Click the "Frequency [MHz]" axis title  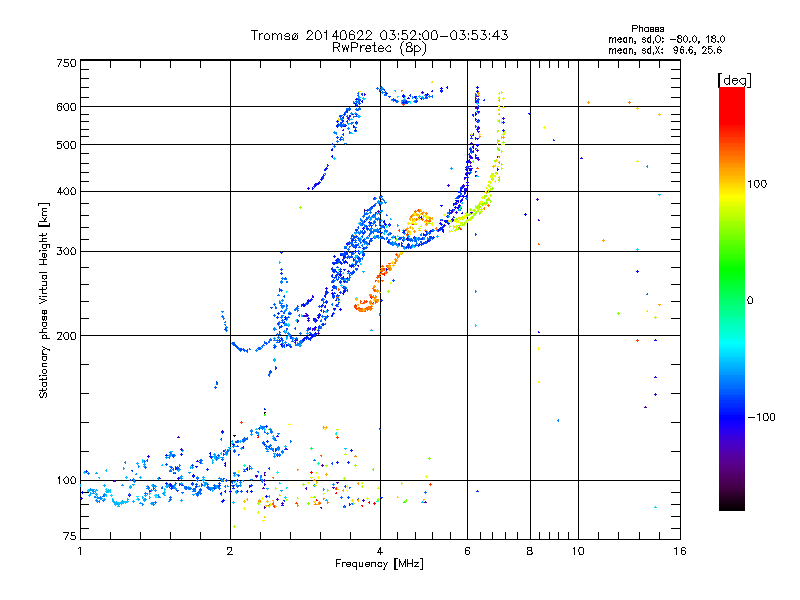tap(379, 564)
